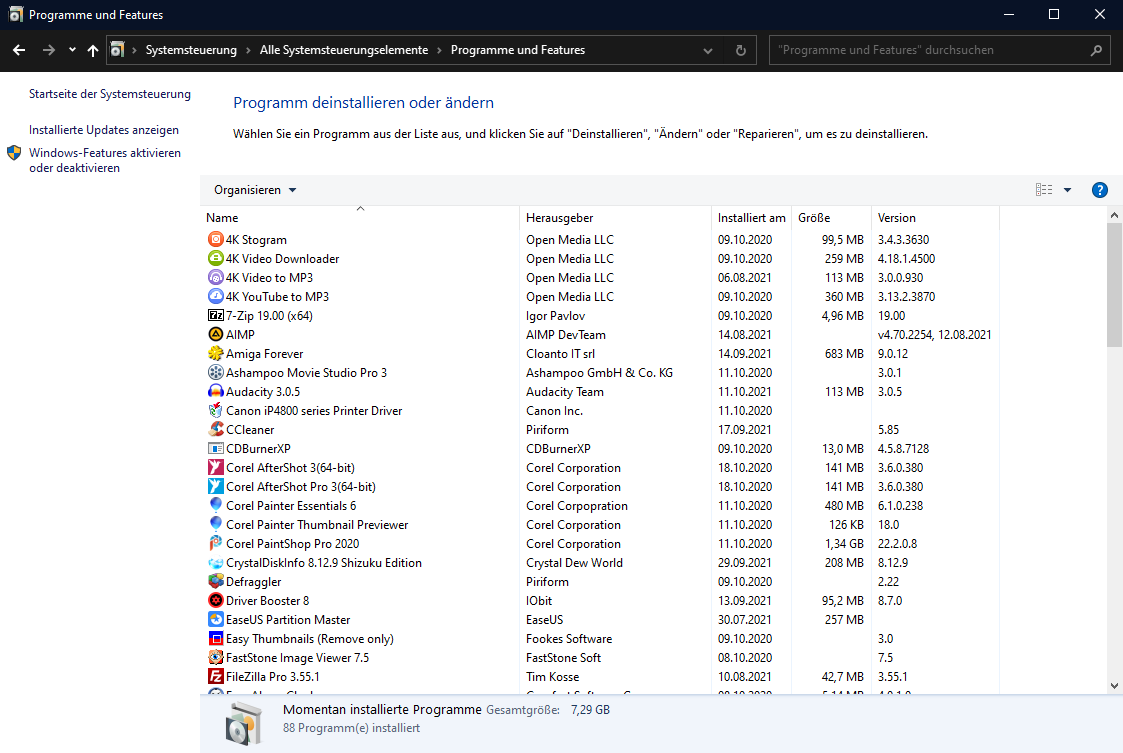This screenshot has width=1123, height=753.
Task: Open the help question mark icon
Action: 1100,190
